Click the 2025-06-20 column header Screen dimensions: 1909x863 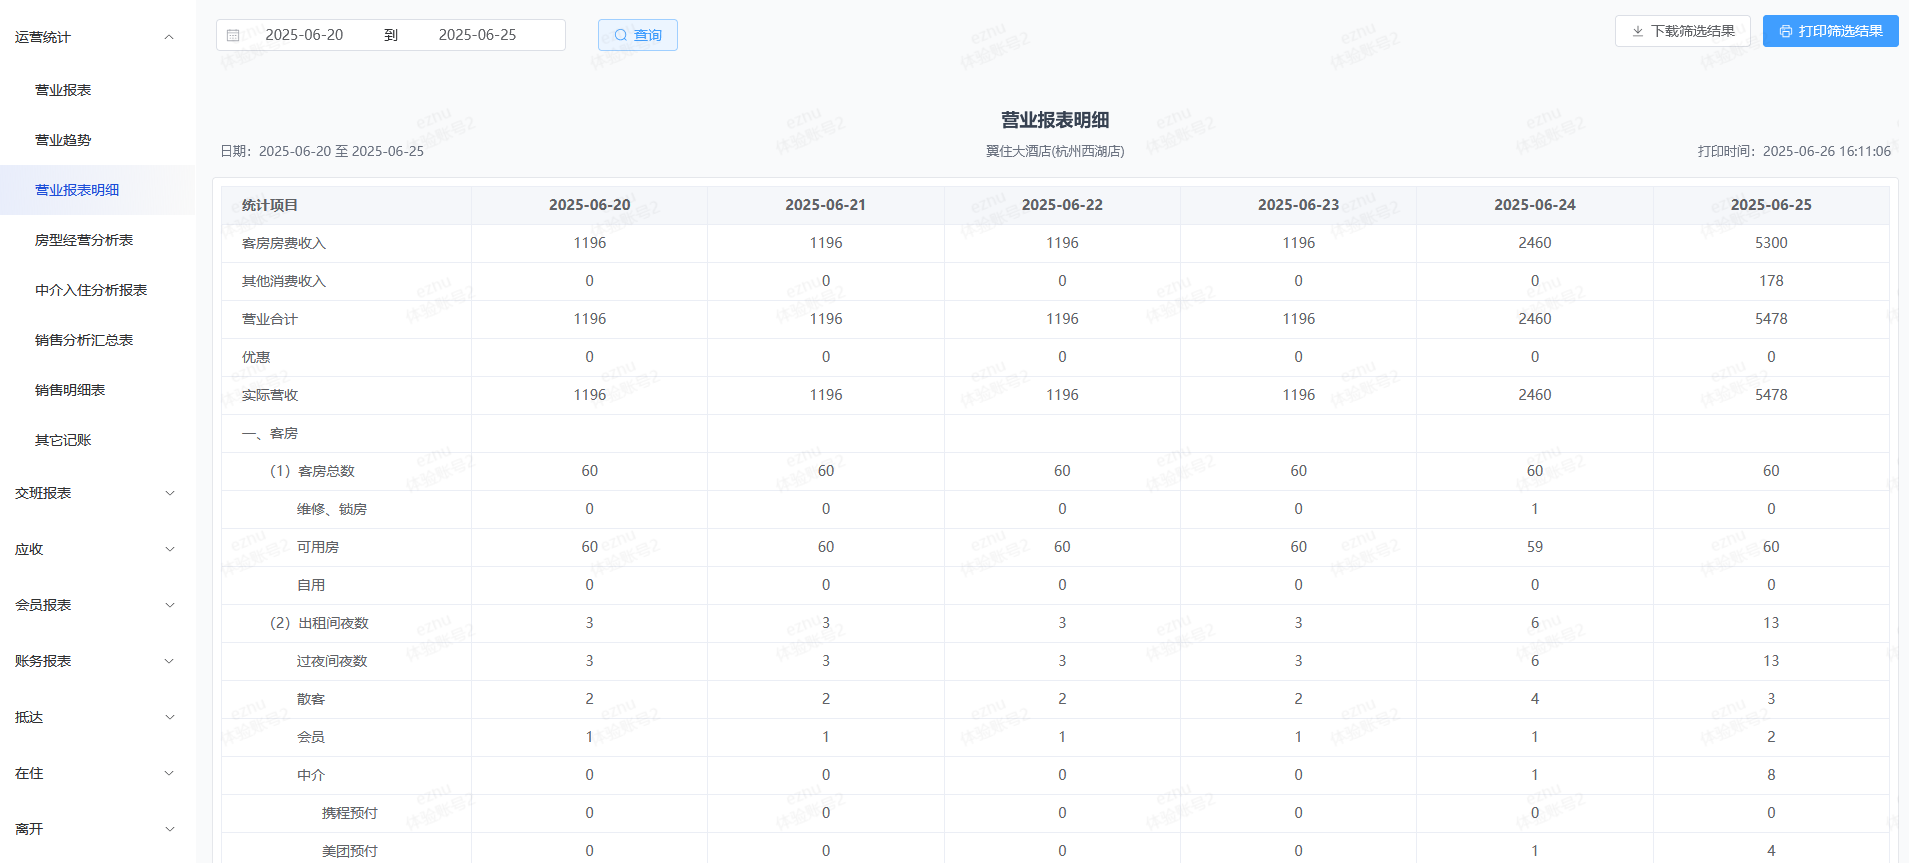click(589, 205)
